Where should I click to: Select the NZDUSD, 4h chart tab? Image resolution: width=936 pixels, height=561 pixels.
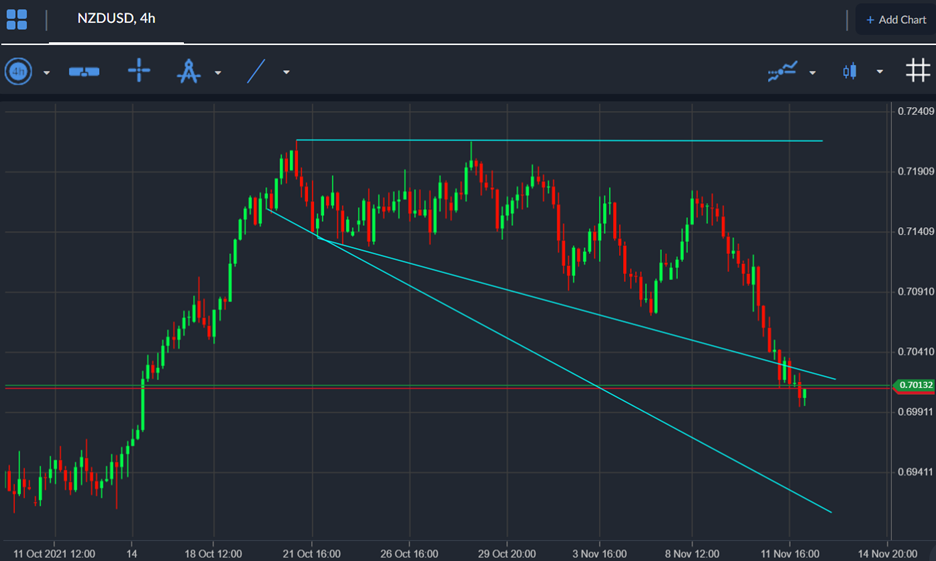(x=114, y=19)
